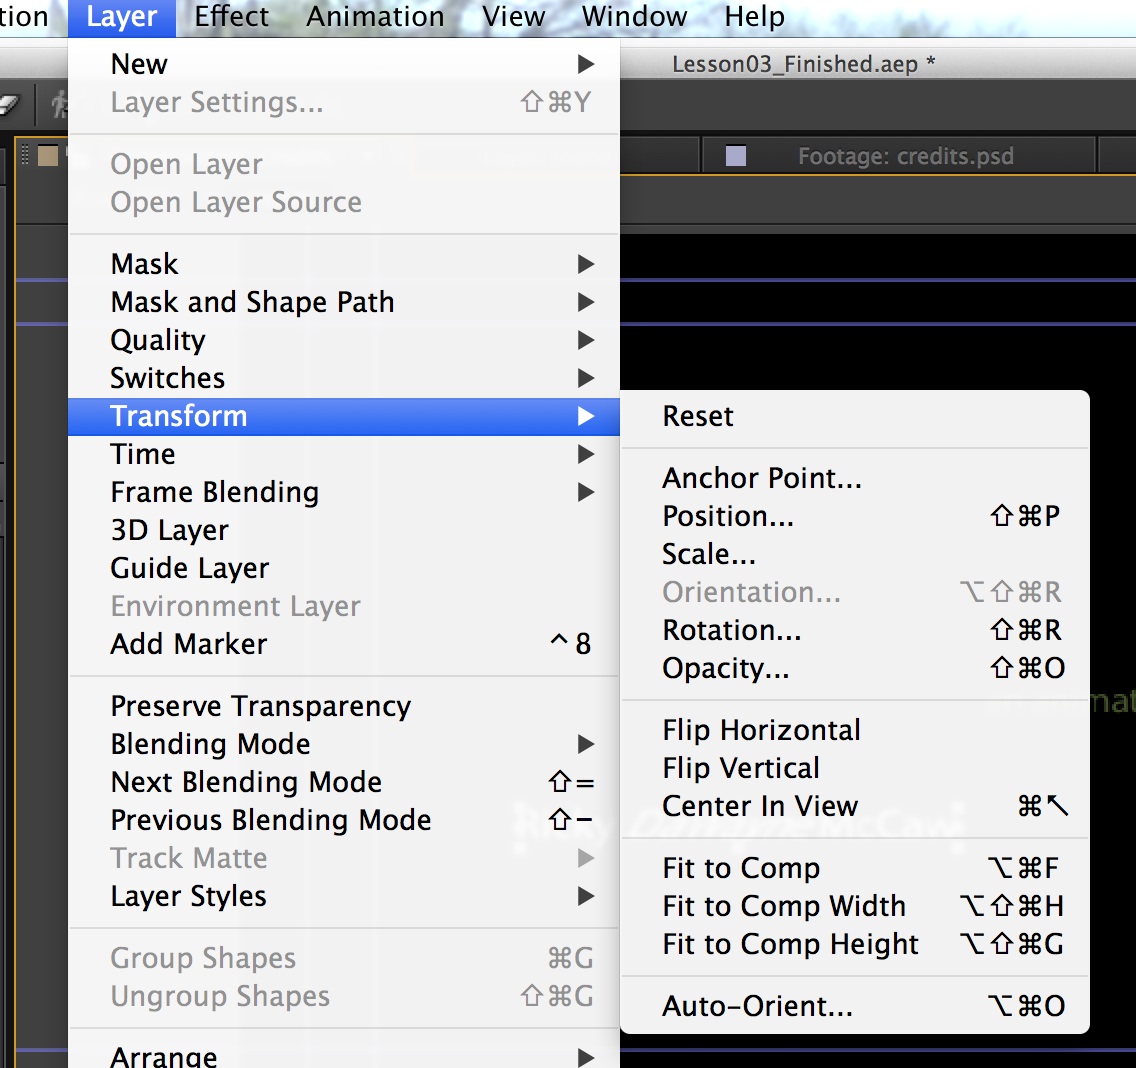Image resolution: width=1136 pixels, height=1068 pixels.
Task: Select the Puppet Pin tool
Action: (58, 104)
